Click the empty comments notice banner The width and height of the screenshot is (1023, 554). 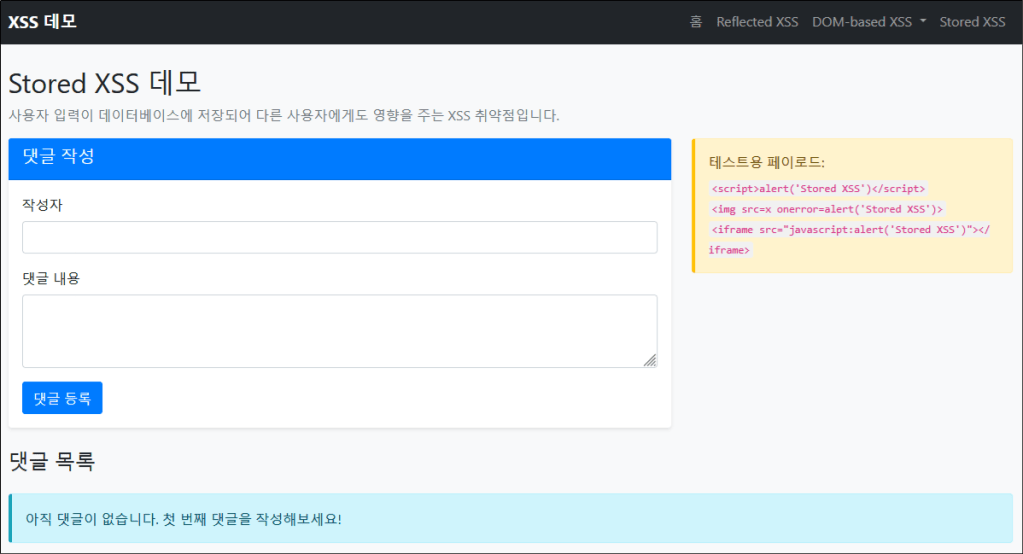click(x=510, y=519)
